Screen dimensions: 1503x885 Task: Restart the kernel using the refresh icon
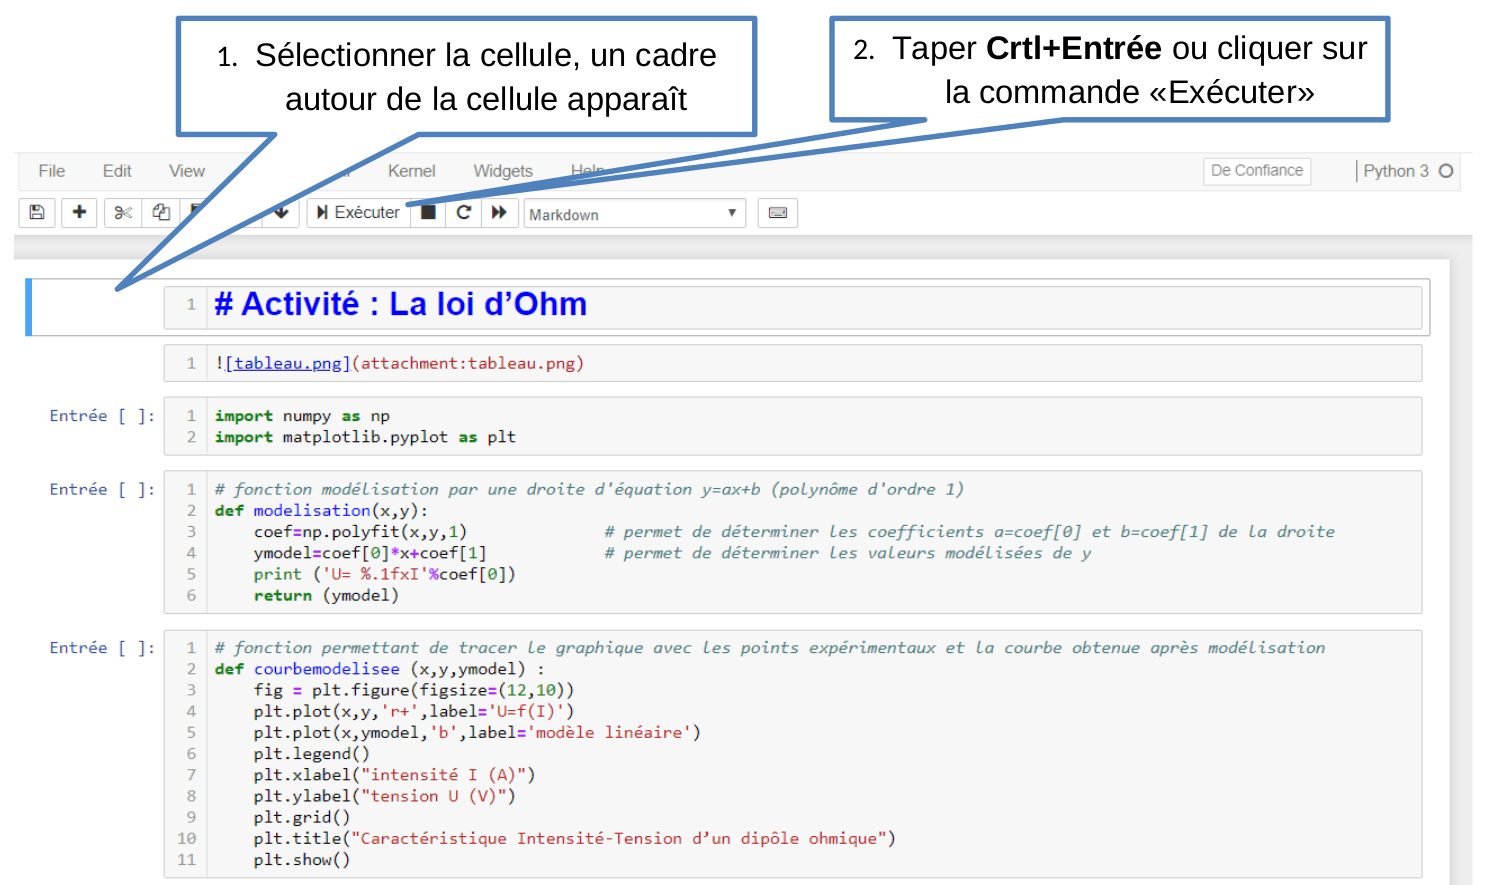pos(463,212)
